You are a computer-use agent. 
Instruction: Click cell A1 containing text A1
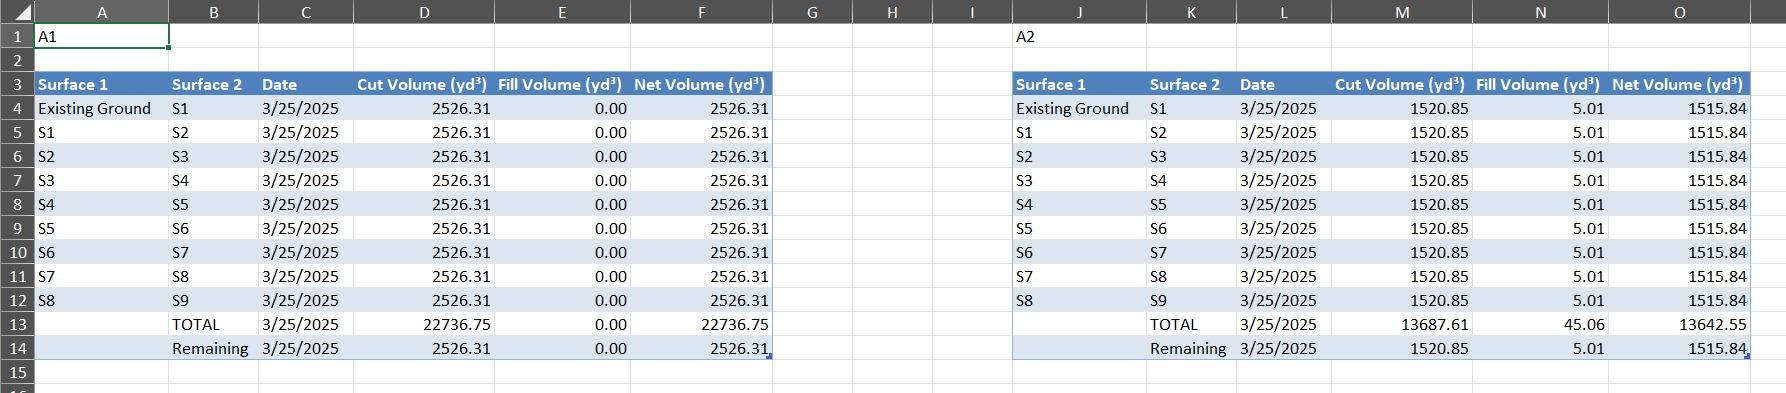102,36
